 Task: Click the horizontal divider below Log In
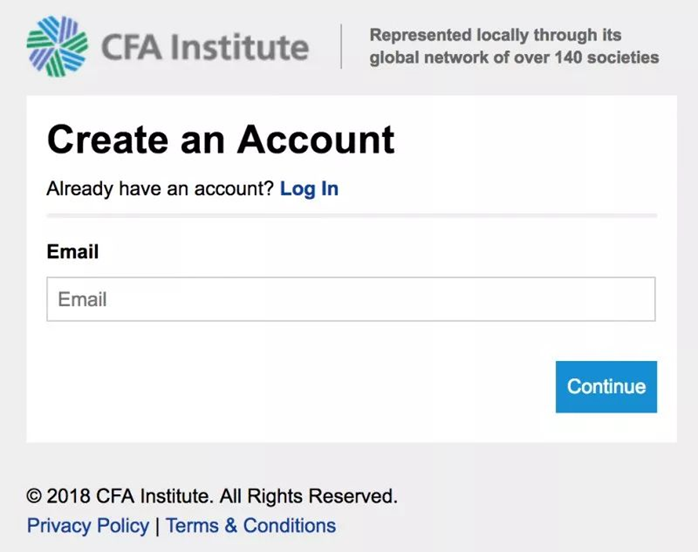point(351,215)
